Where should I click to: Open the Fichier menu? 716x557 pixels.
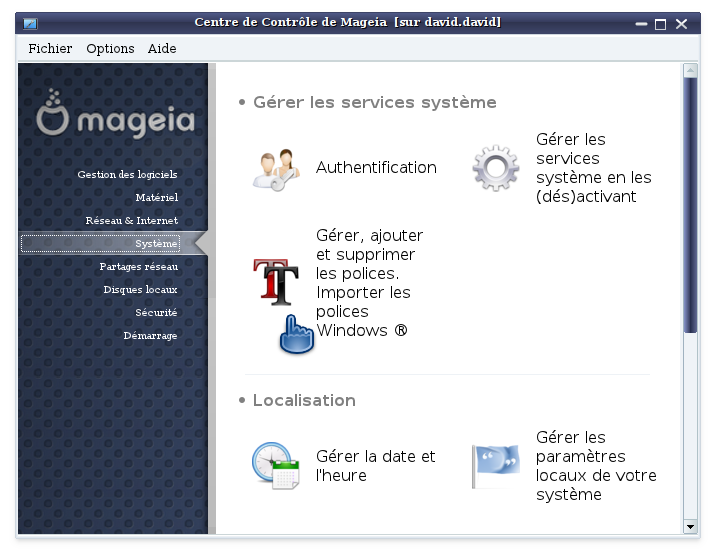50,48
